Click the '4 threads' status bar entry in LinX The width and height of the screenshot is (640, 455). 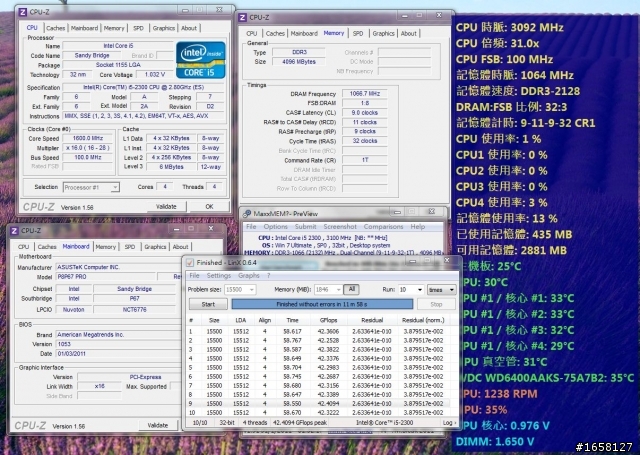tap(255, 423)
